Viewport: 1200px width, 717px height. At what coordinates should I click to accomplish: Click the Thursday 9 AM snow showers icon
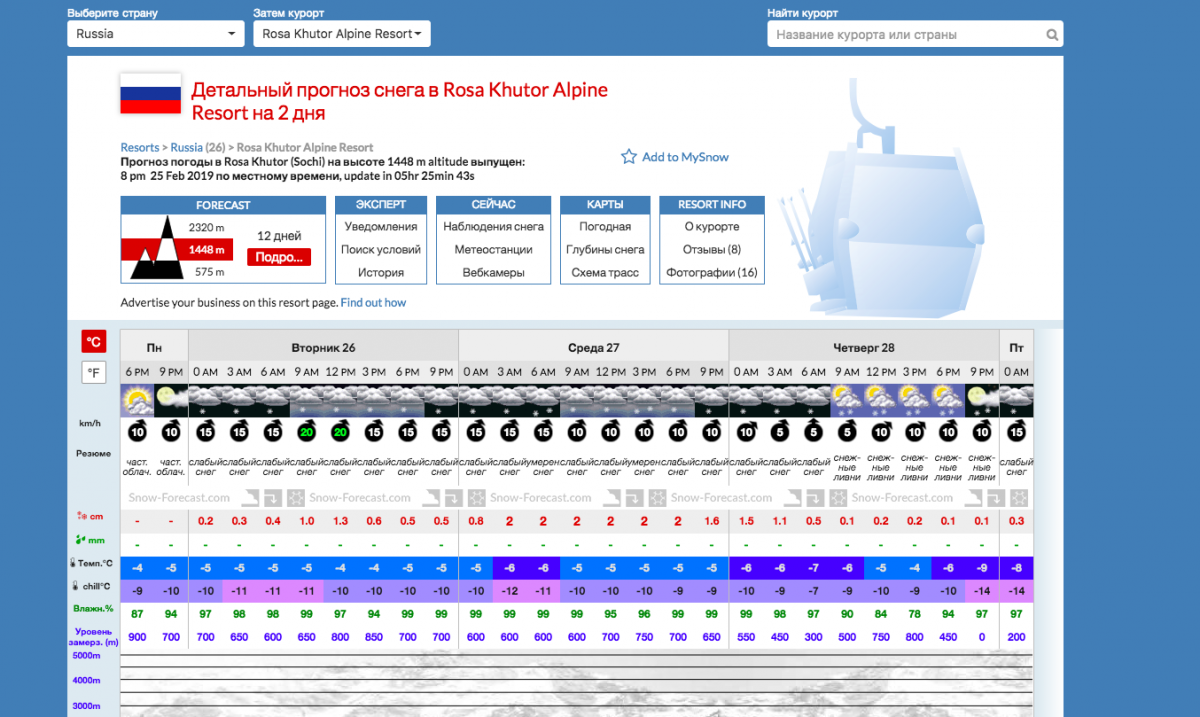(x=847, y=401)
